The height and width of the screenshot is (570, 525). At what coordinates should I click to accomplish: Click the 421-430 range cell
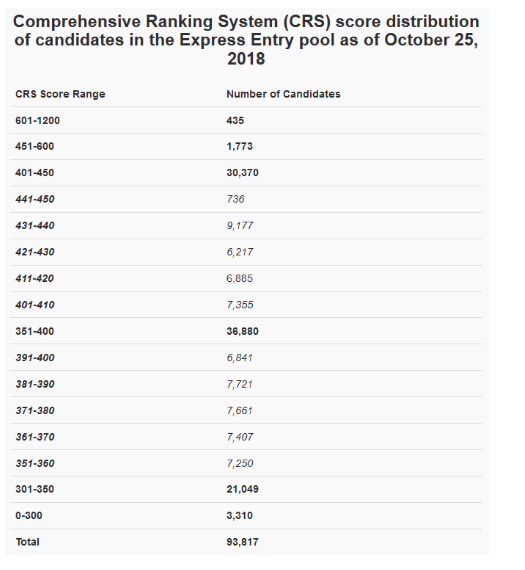pos(35,252)
